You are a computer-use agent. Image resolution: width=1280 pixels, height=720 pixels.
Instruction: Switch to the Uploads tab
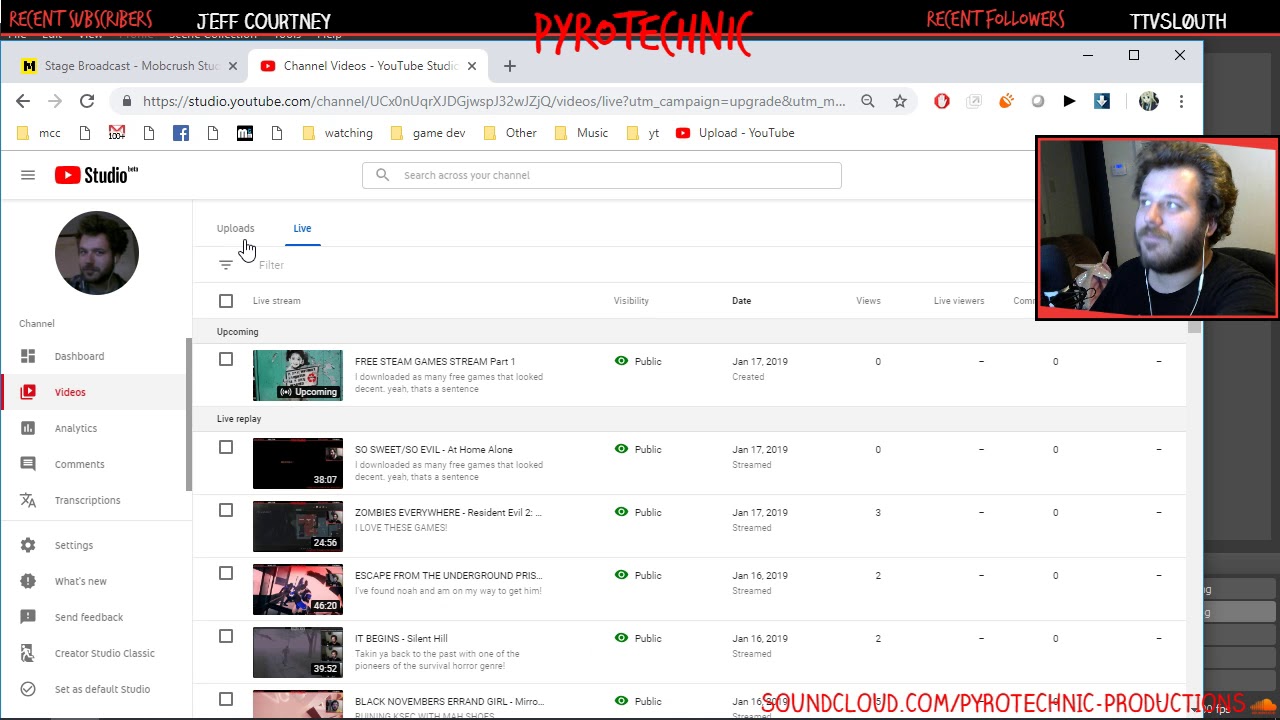pyautogui.click(x=236, y=228)
